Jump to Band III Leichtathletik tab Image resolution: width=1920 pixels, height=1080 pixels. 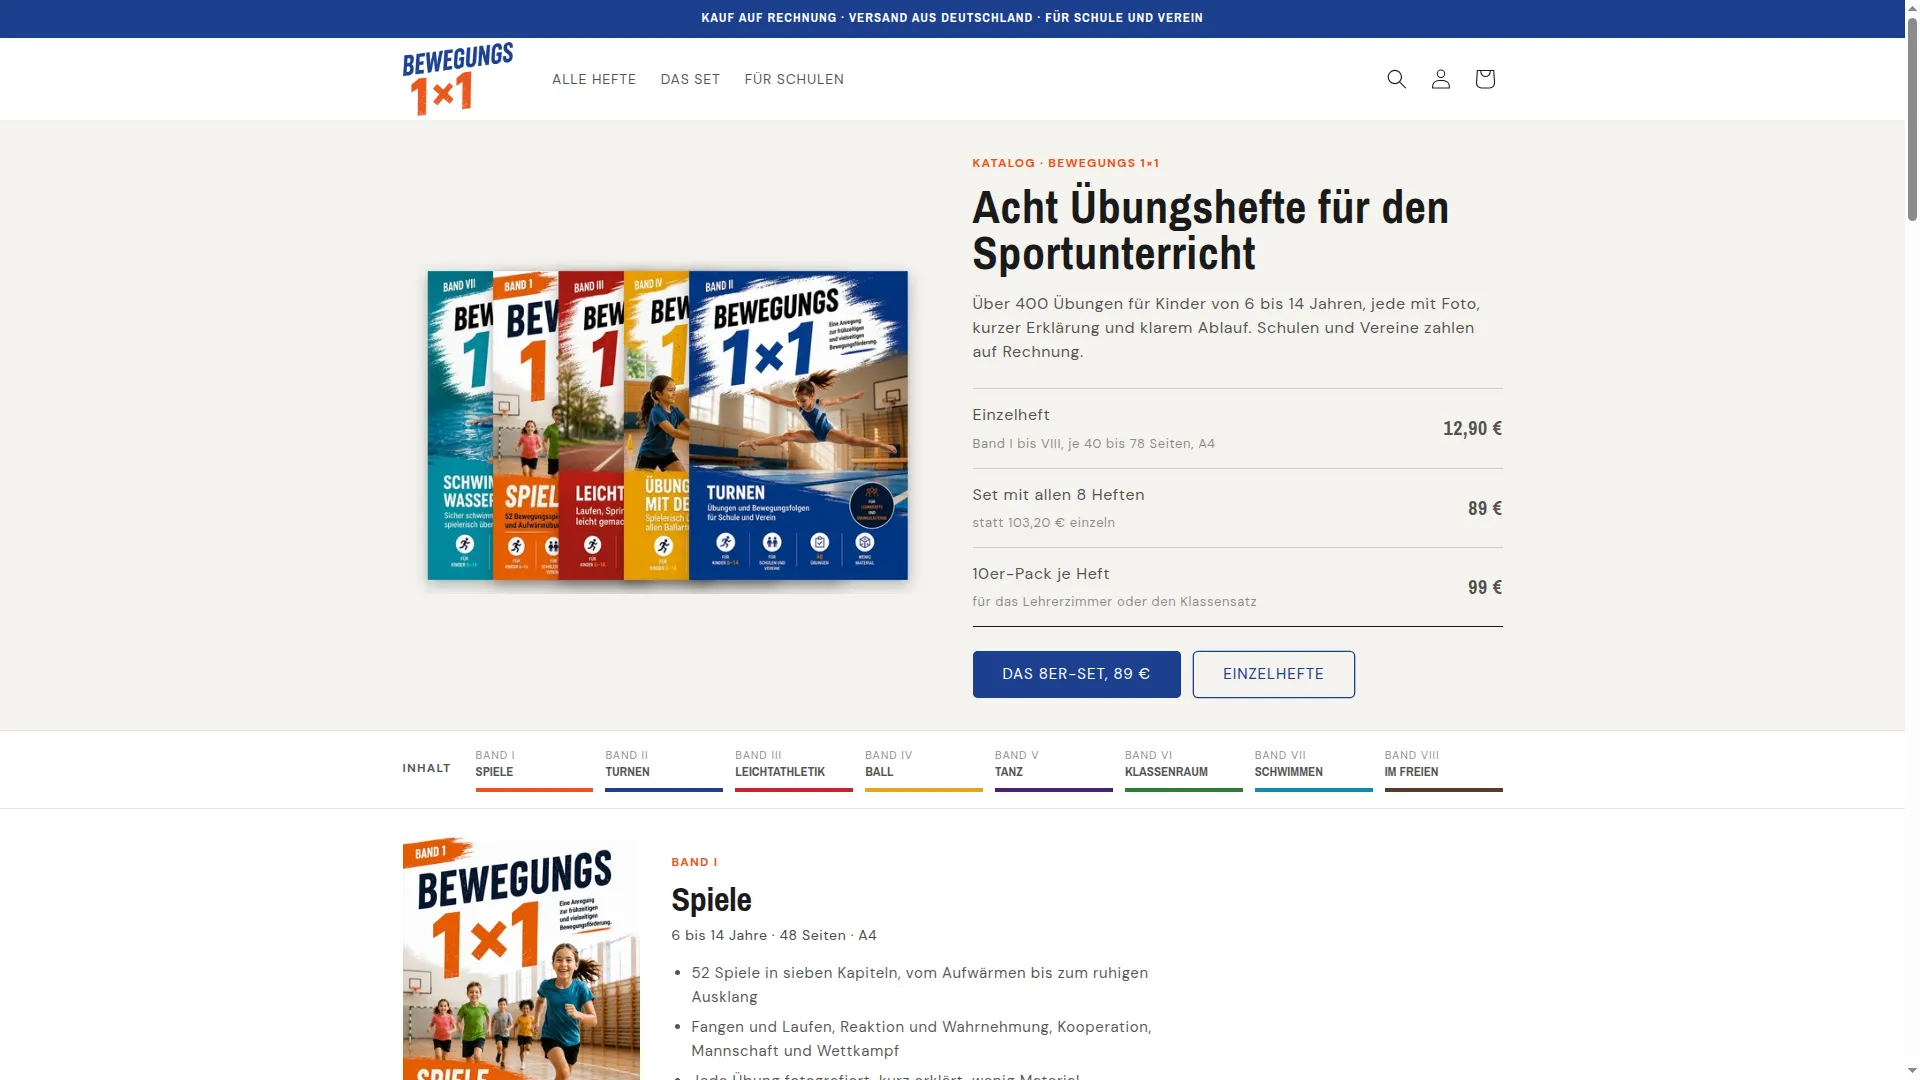794,769
